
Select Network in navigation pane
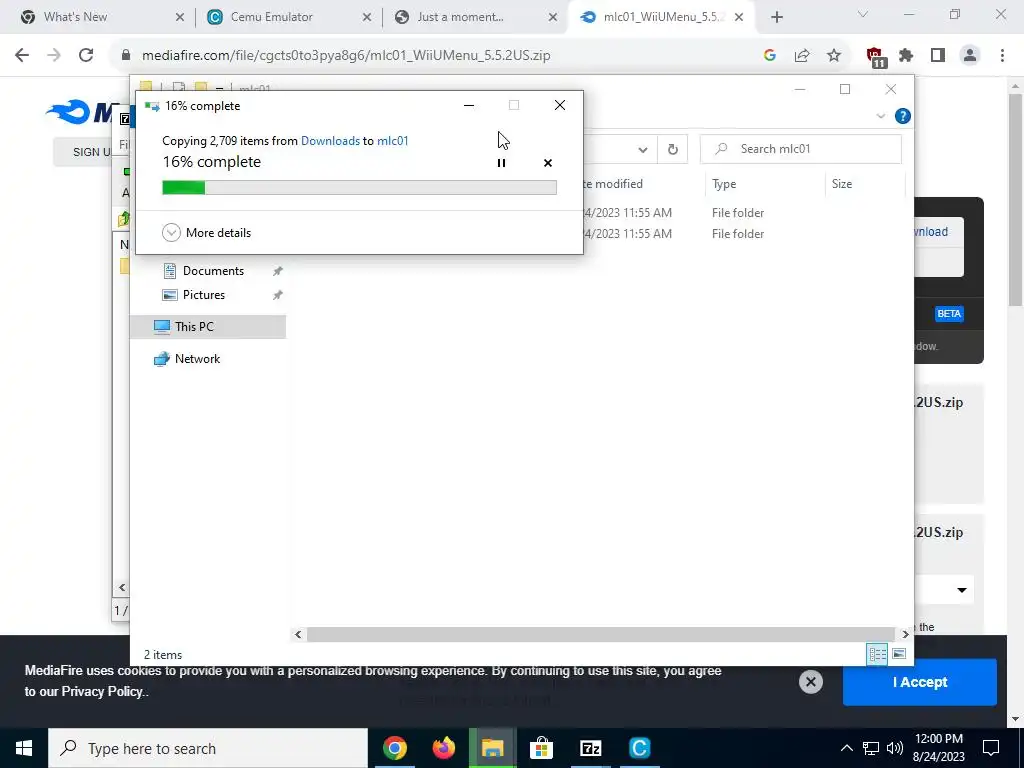[197, 359]
